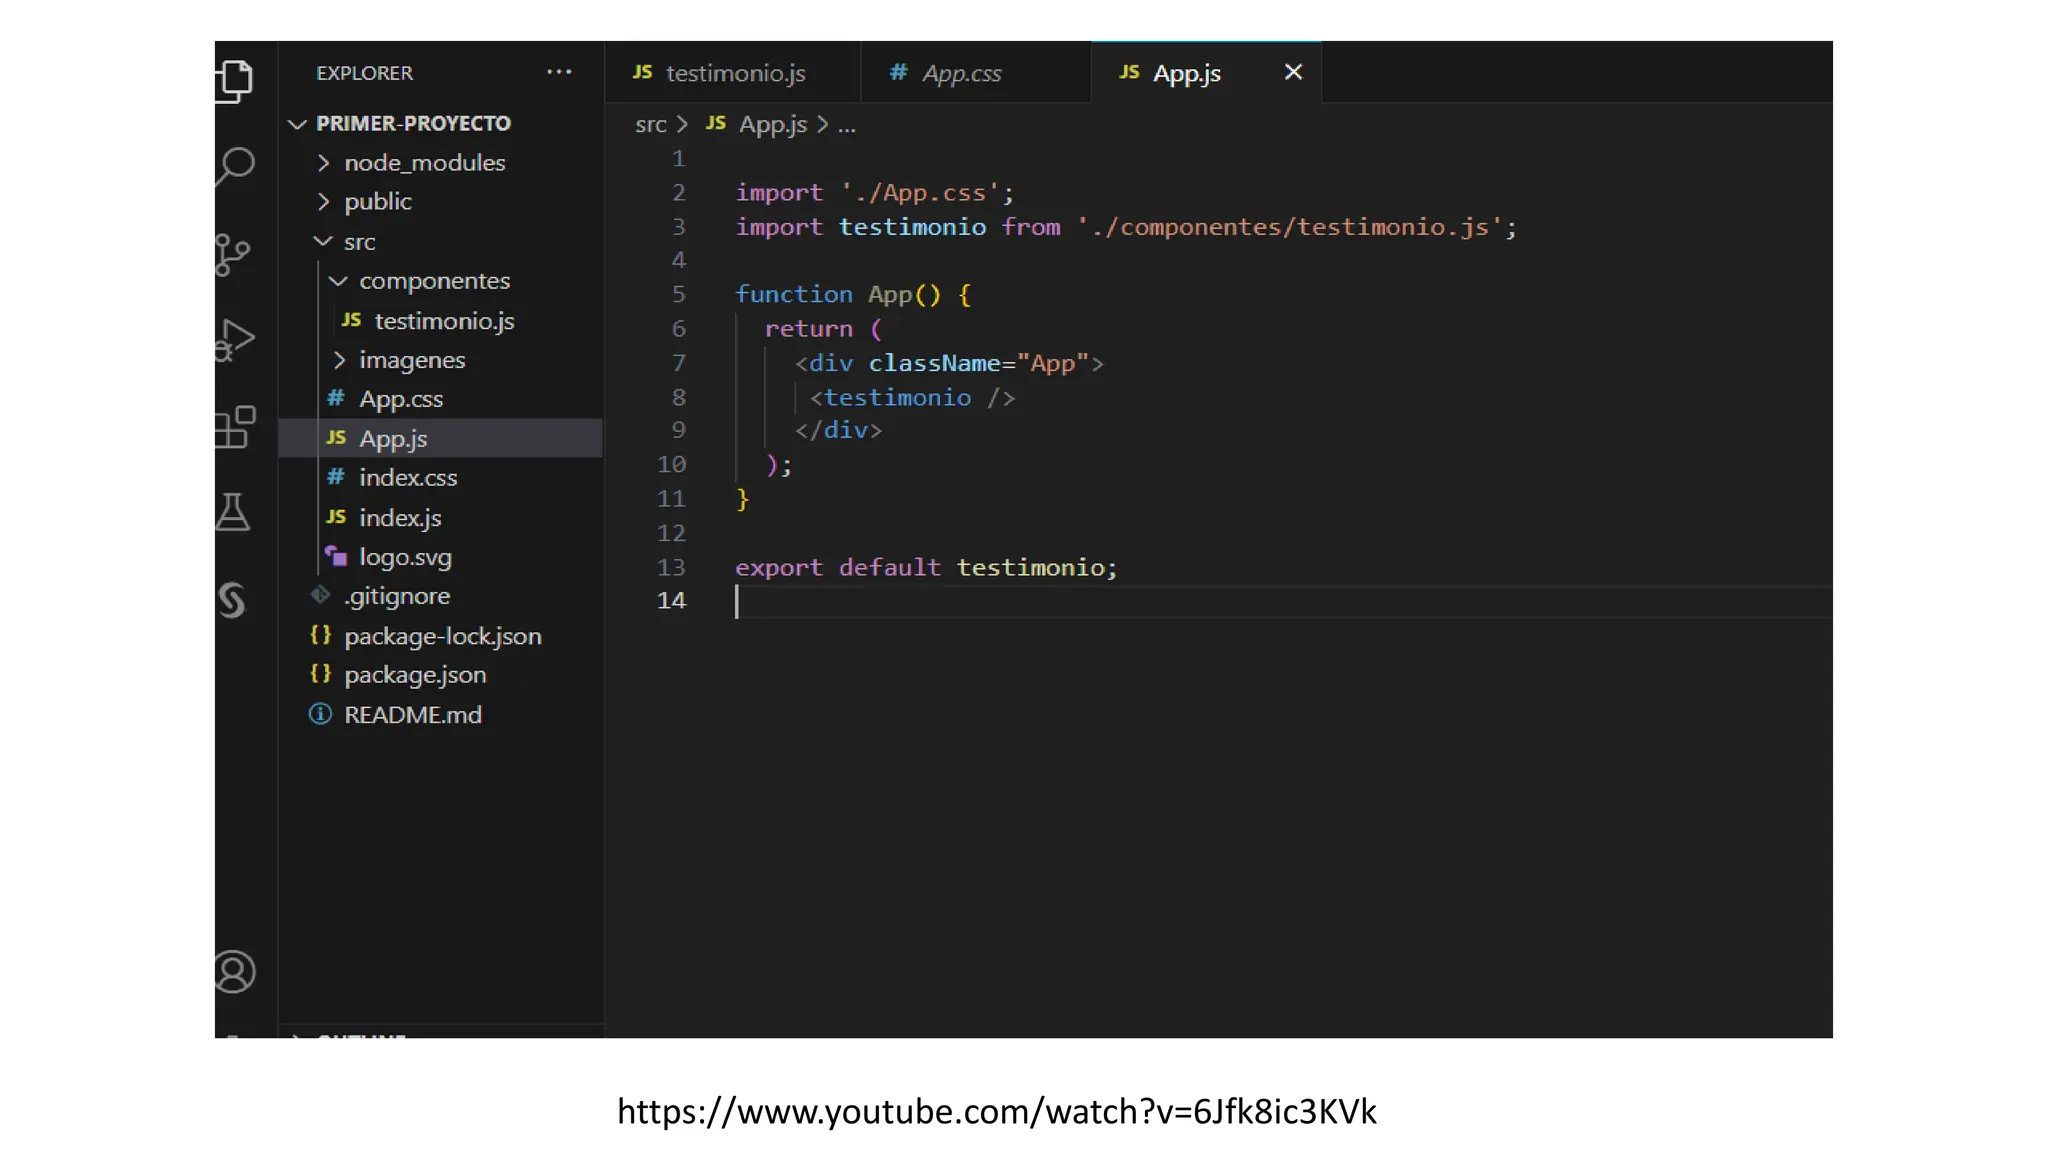This screenshot has width=2048, height=1152.
Task: Click the <testimonio /> tag on line 8
Action: pyautogui.click(x=912, y=398)
